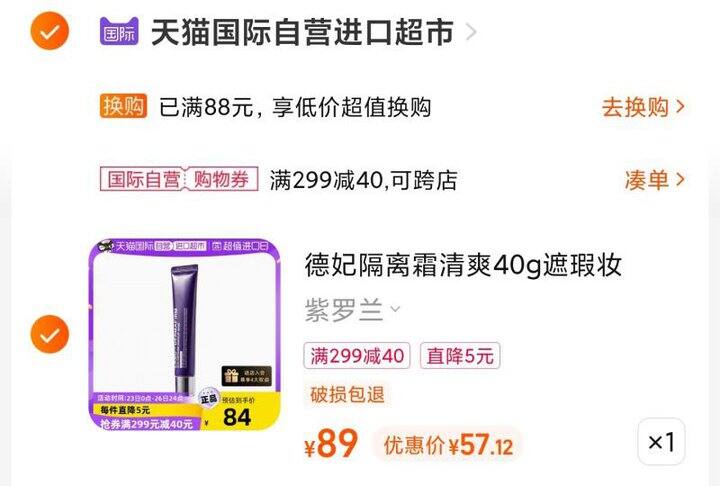720x486 pixels.
Task: Tap 凑单 to add more items
Action: (647, 180)
